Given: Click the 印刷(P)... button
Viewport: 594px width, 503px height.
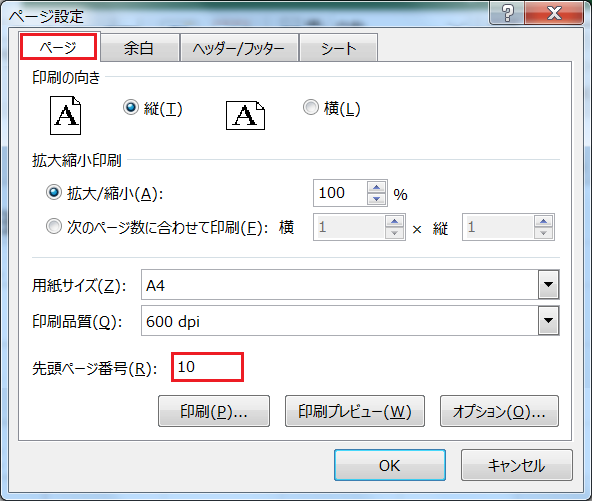Looking at the screenshot, I should (x=214, y=411).
